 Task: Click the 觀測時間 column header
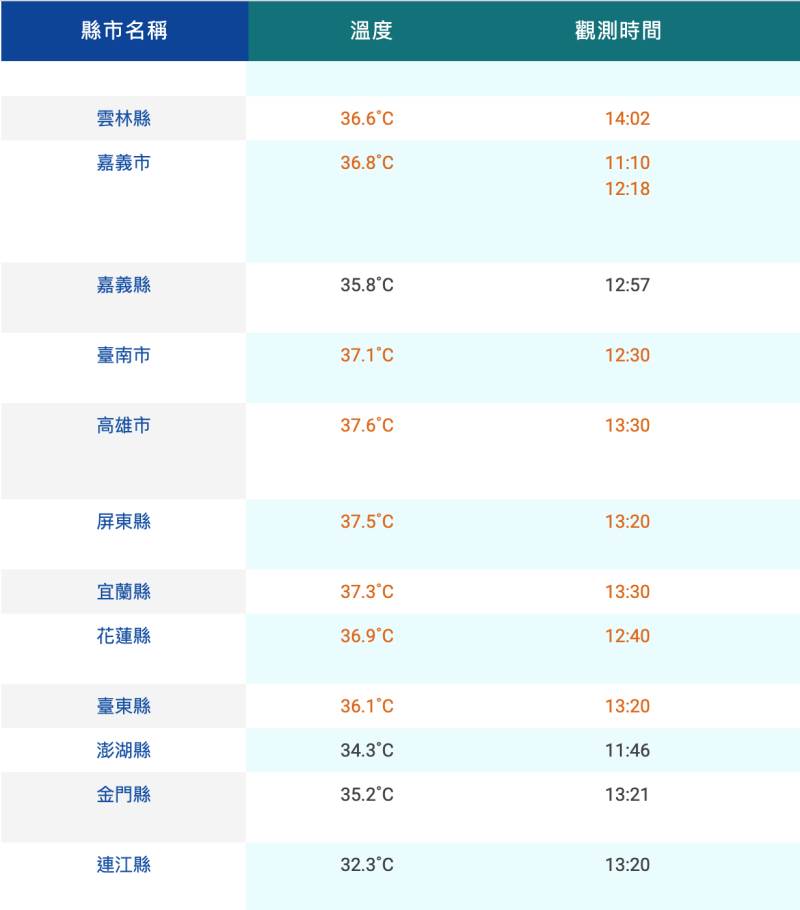(x=618, y=31)
